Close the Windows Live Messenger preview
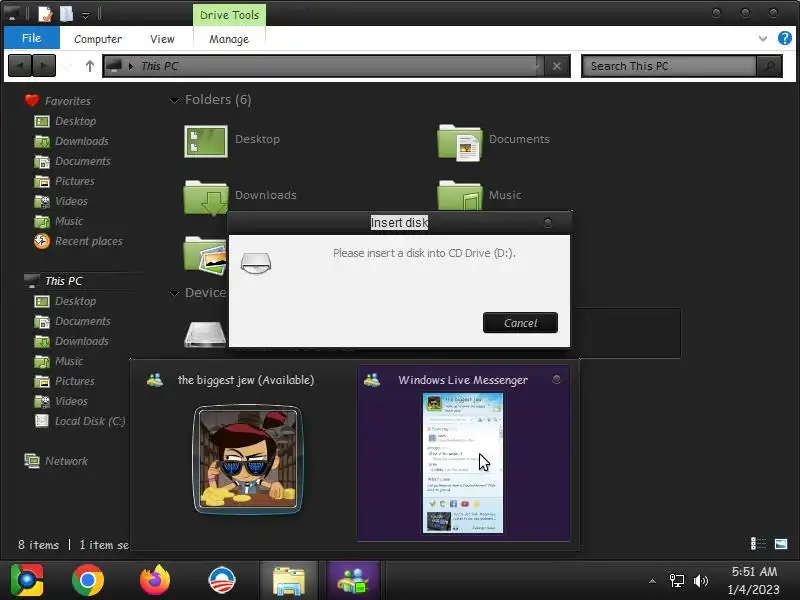800x600 pixels. click(556, 379)
